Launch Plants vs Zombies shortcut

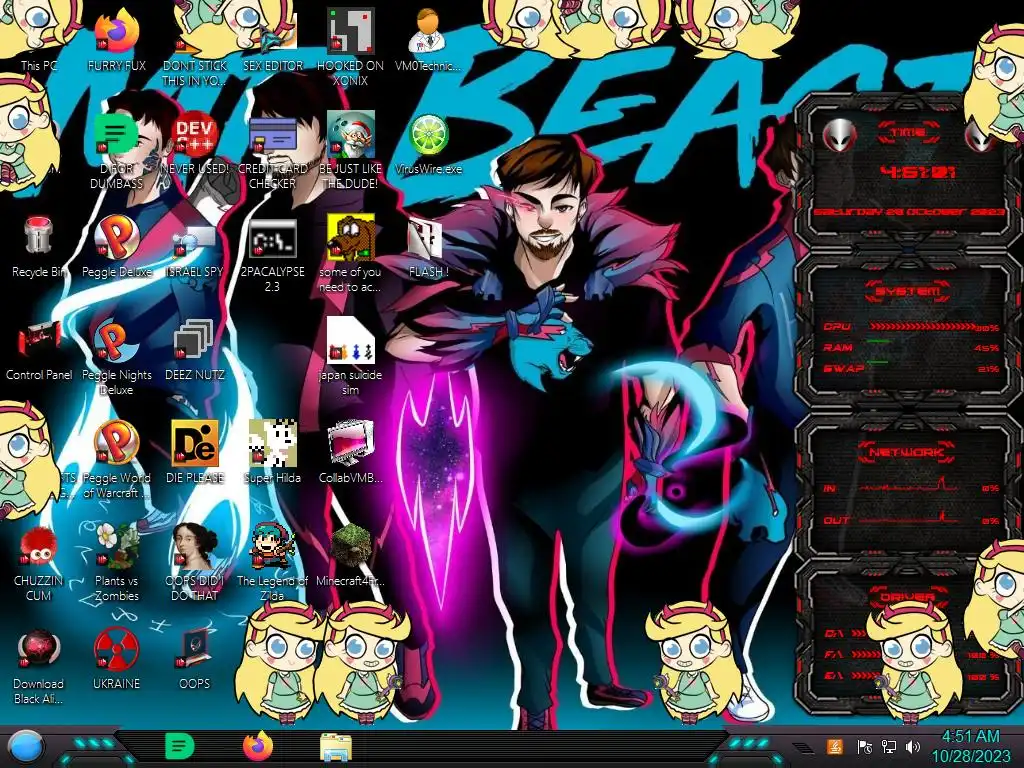click(x=116, y=562)
